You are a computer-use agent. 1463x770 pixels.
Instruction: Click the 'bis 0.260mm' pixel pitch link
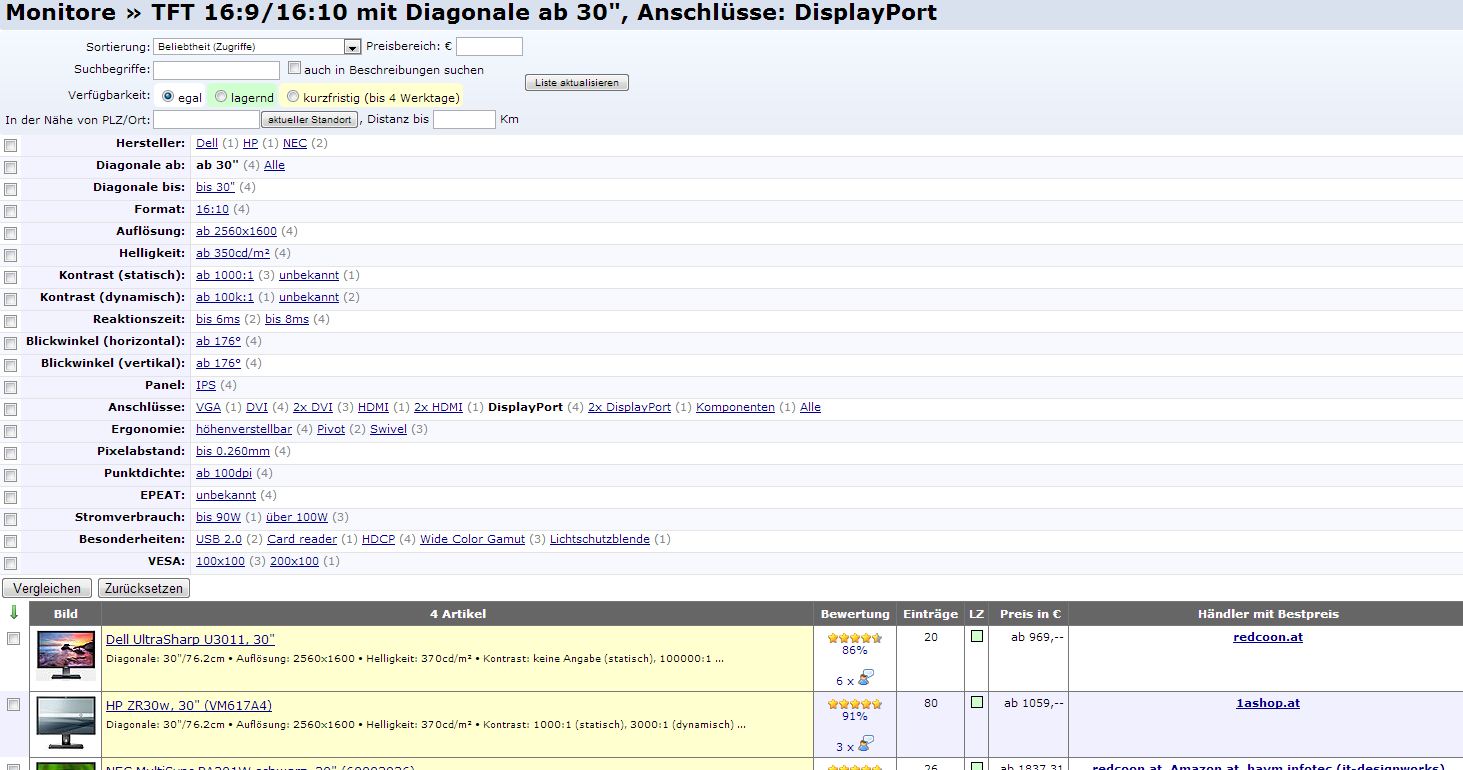(233, 451)
